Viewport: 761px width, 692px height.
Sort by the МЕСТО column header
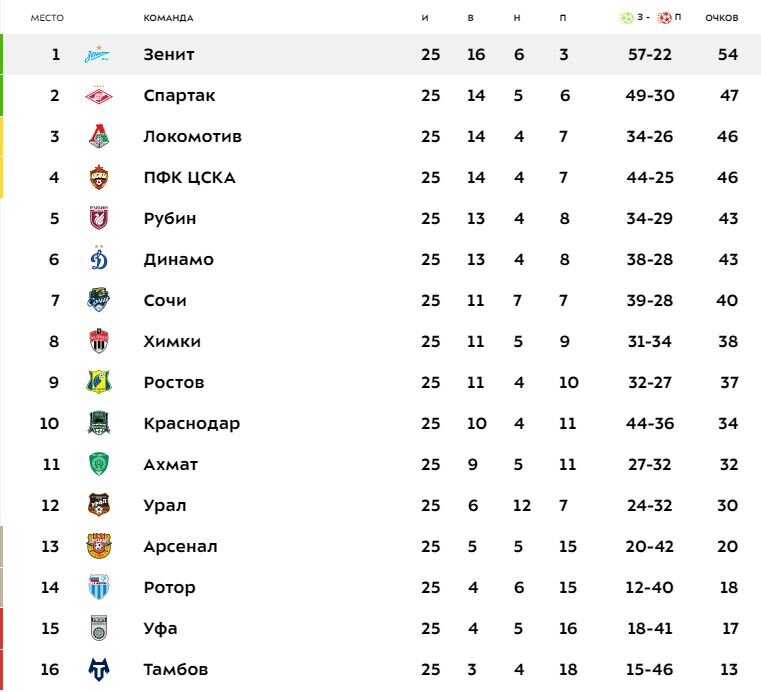(x=47, y=18)
